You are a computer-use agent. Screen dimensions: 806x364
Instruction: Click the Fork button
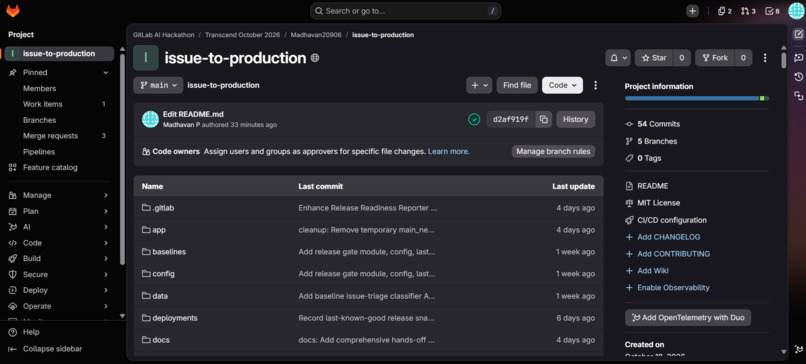click(715, 58)
